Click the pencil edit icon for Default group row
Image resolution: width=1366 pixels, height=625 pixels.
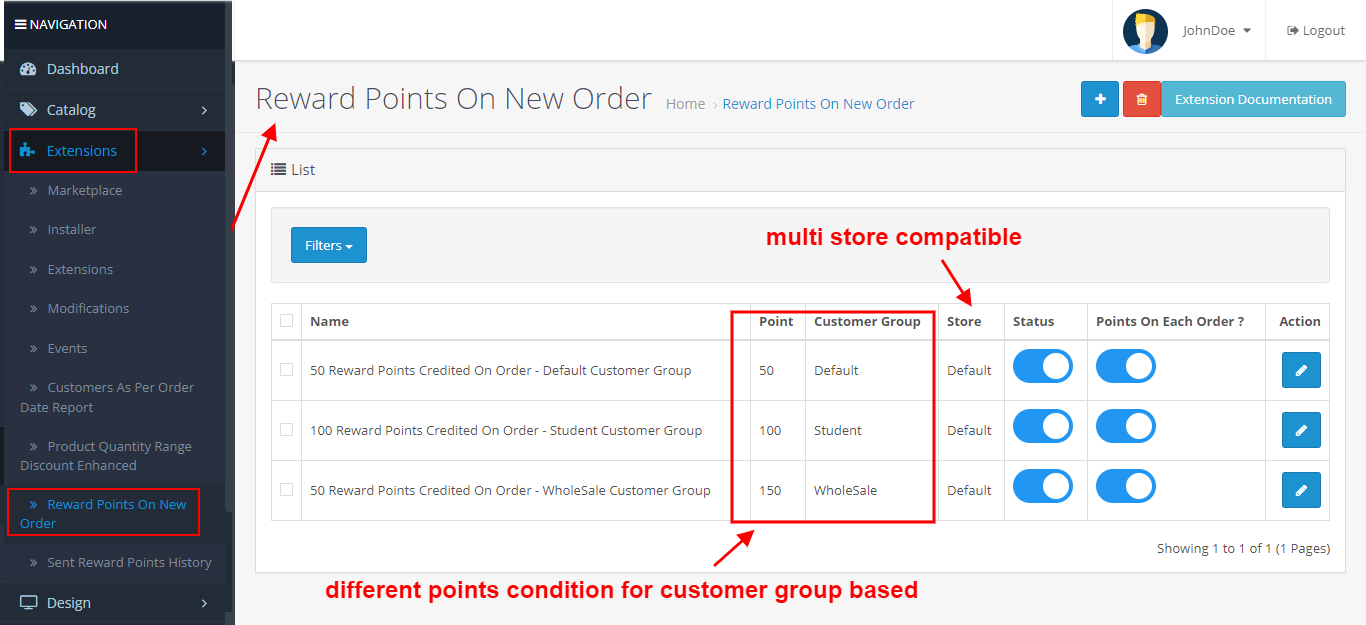(1301, 370)
